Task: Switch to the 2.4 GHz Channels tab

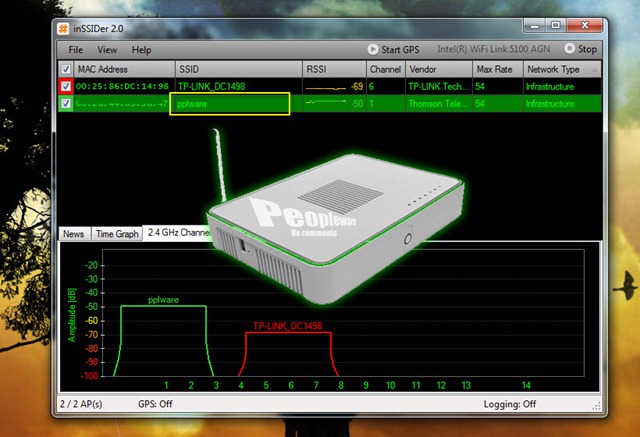Action: pyautogui.click(x=179, y=233)
